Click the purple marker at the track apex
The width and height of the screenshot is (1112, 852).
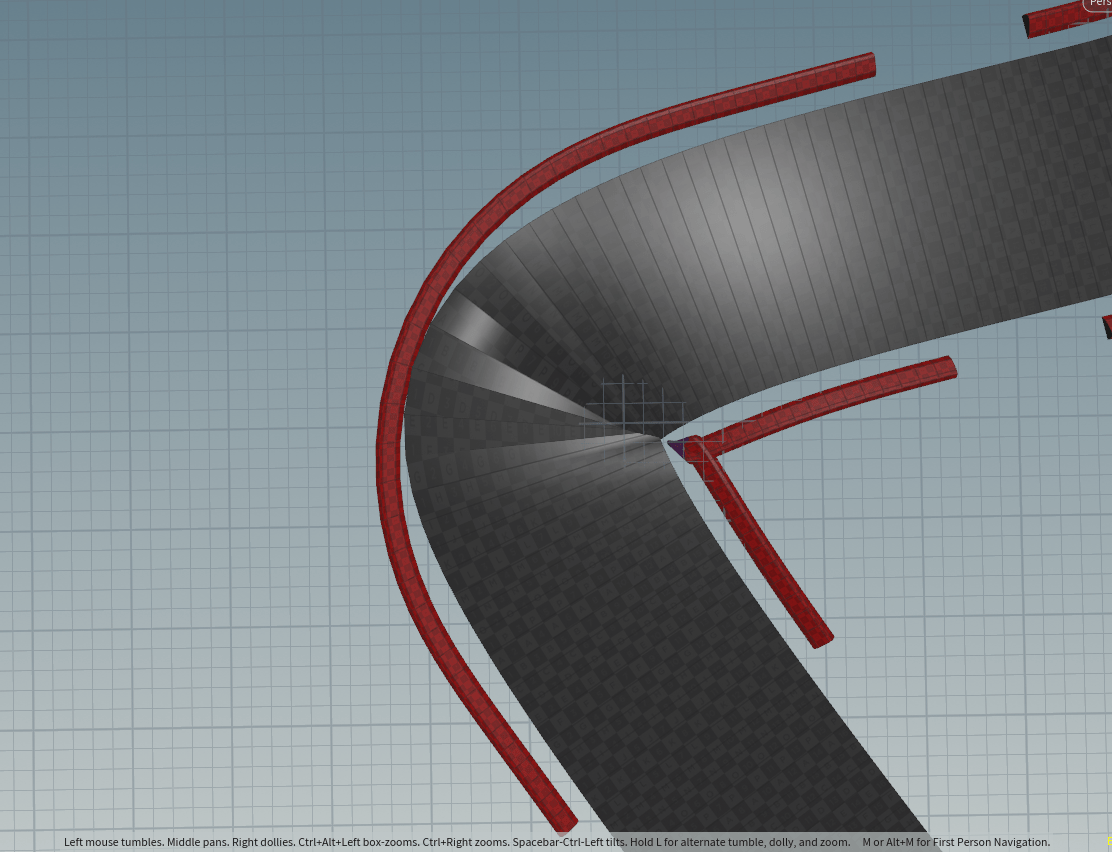point(678,448)
